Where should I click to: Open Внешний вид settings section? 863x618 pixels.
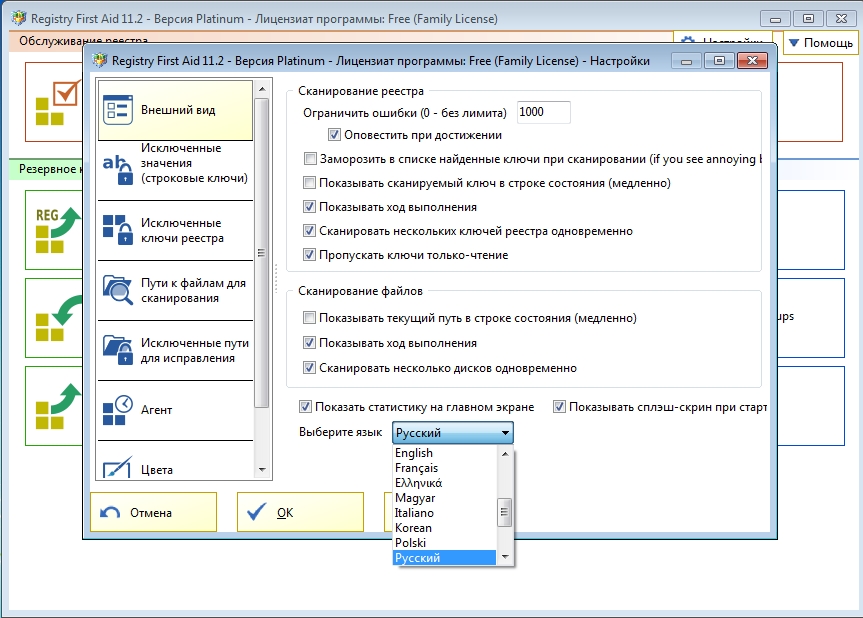176,110
